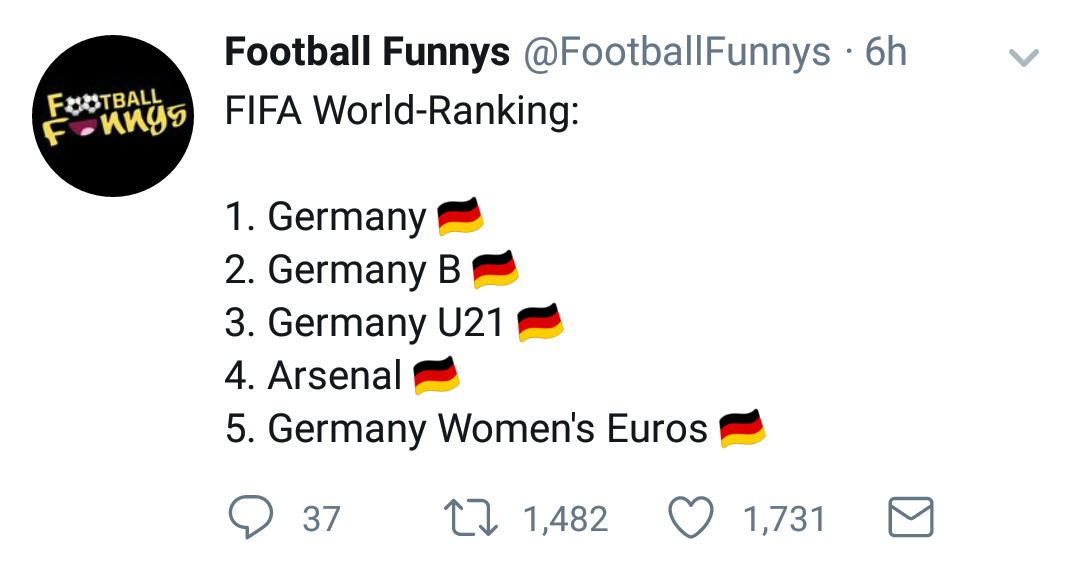The image size is (1074, 565).
Task: Click the '5. Germany Women's Euros' text
Action: tap(467, 429)
